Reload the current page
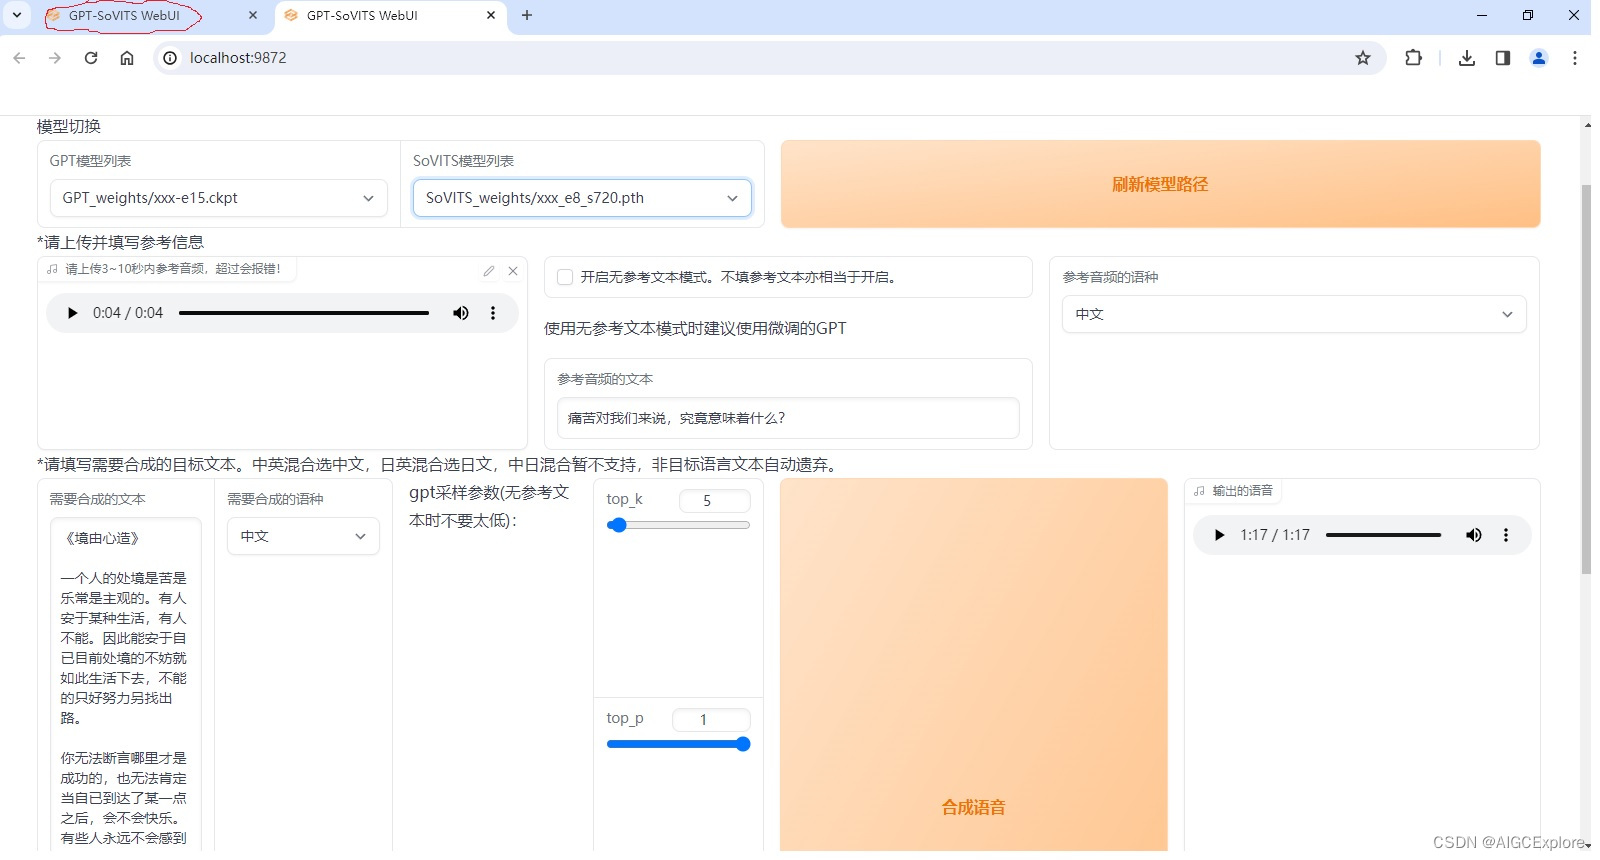The image size is (1600, 860). pos(91,58)
